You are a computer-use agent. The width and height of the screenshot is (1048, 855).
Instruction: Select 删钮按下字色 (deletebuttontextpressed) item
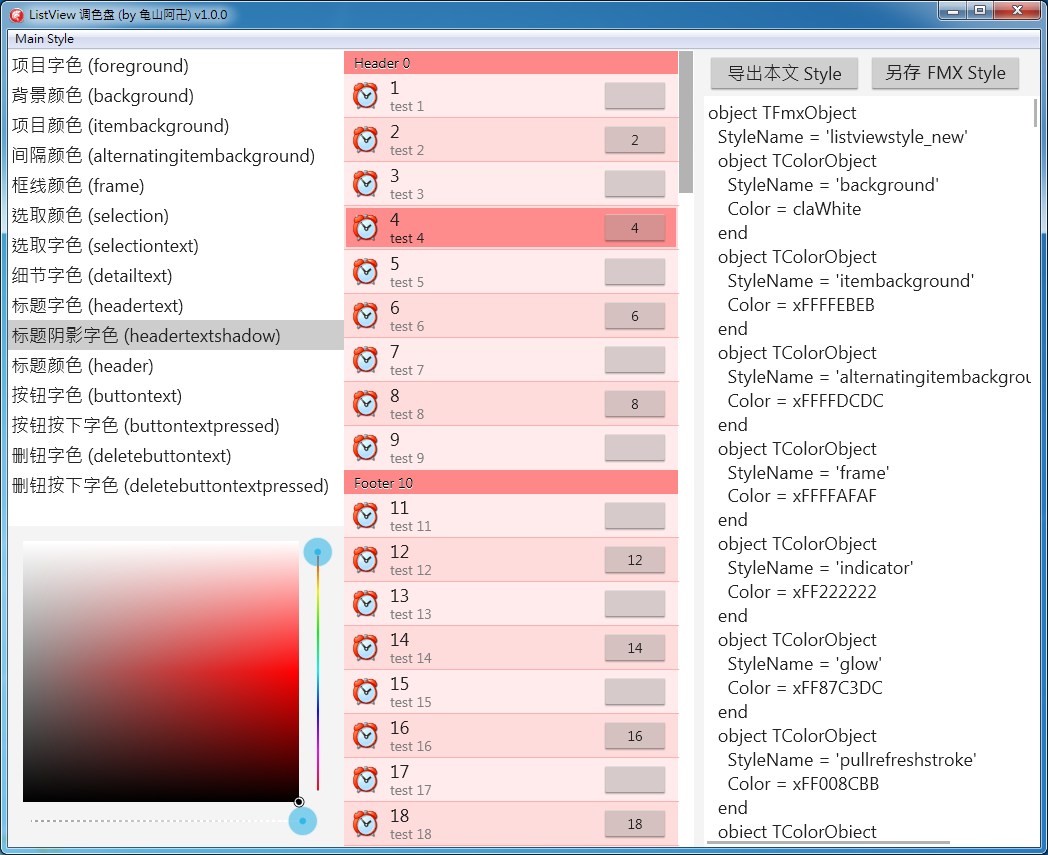176,486
